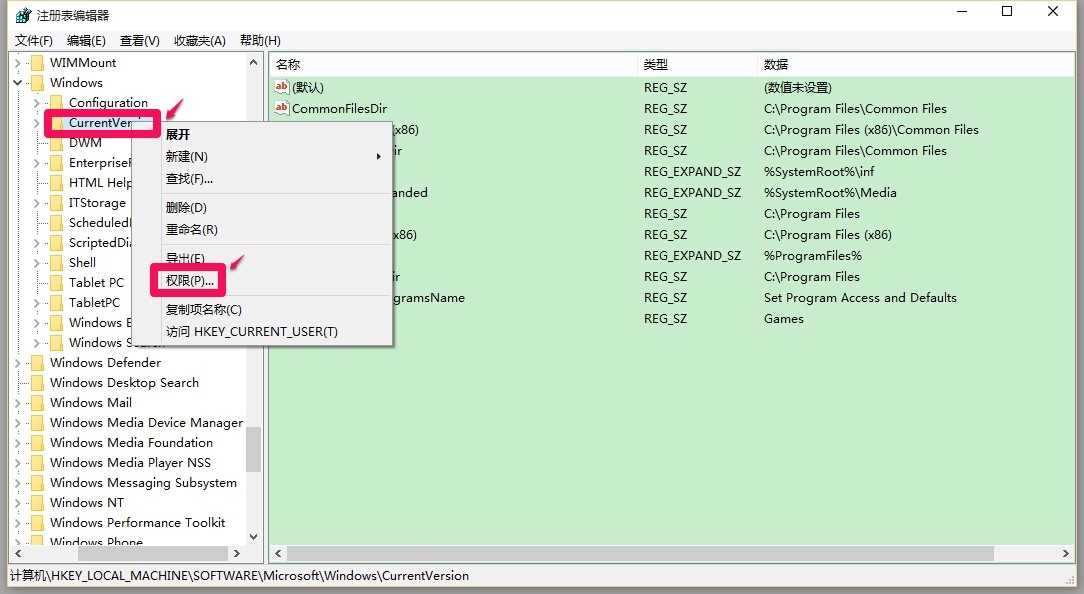
Task: Click the tree pane vertical scrollbar thumb
Action: [x=253, y=448]
